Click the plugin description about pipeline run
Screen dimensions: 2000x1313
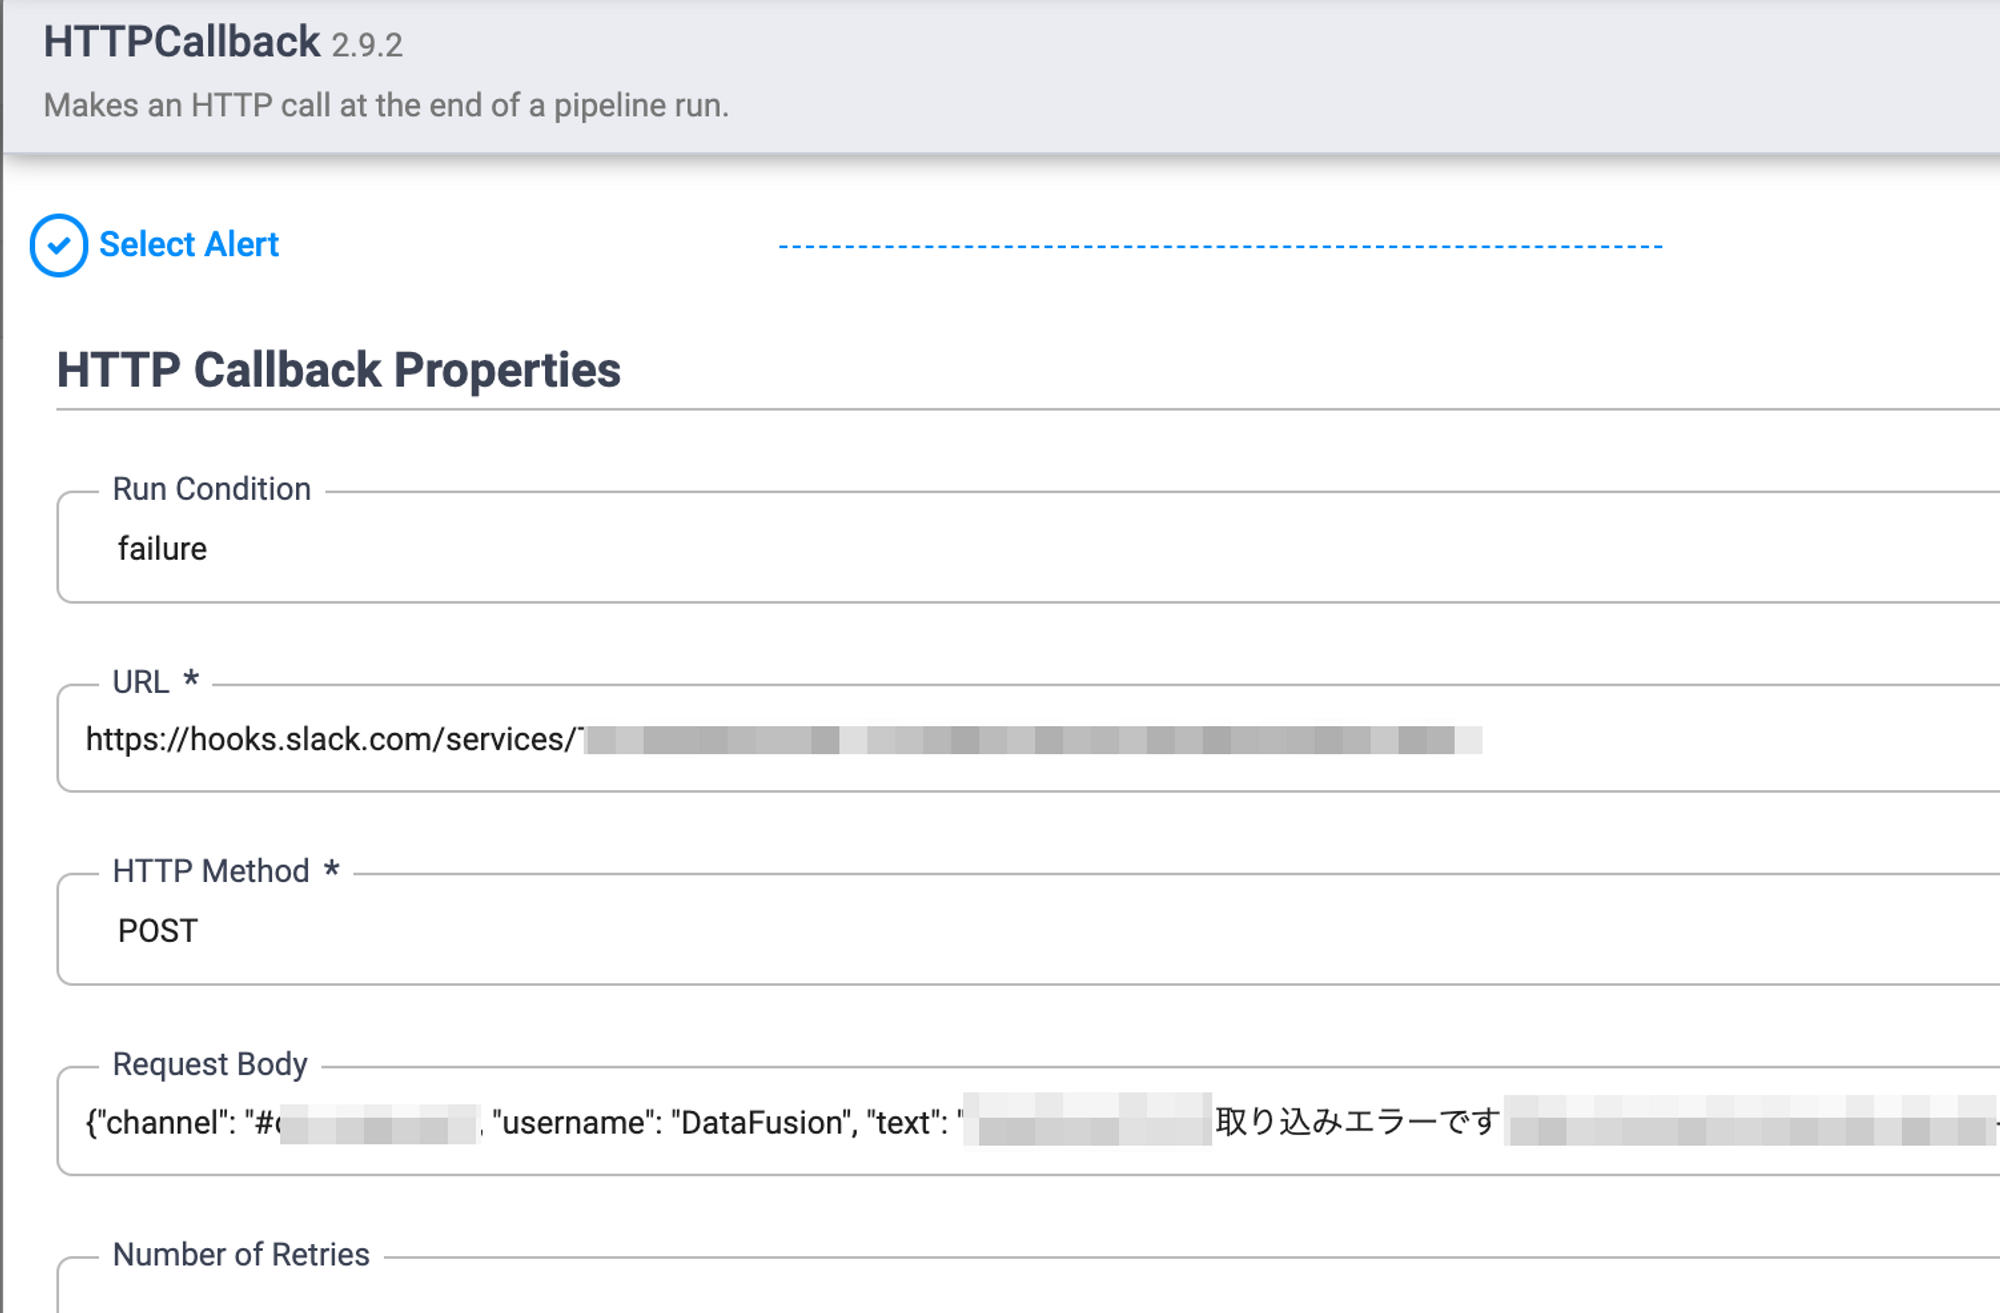tap(386, 105)
